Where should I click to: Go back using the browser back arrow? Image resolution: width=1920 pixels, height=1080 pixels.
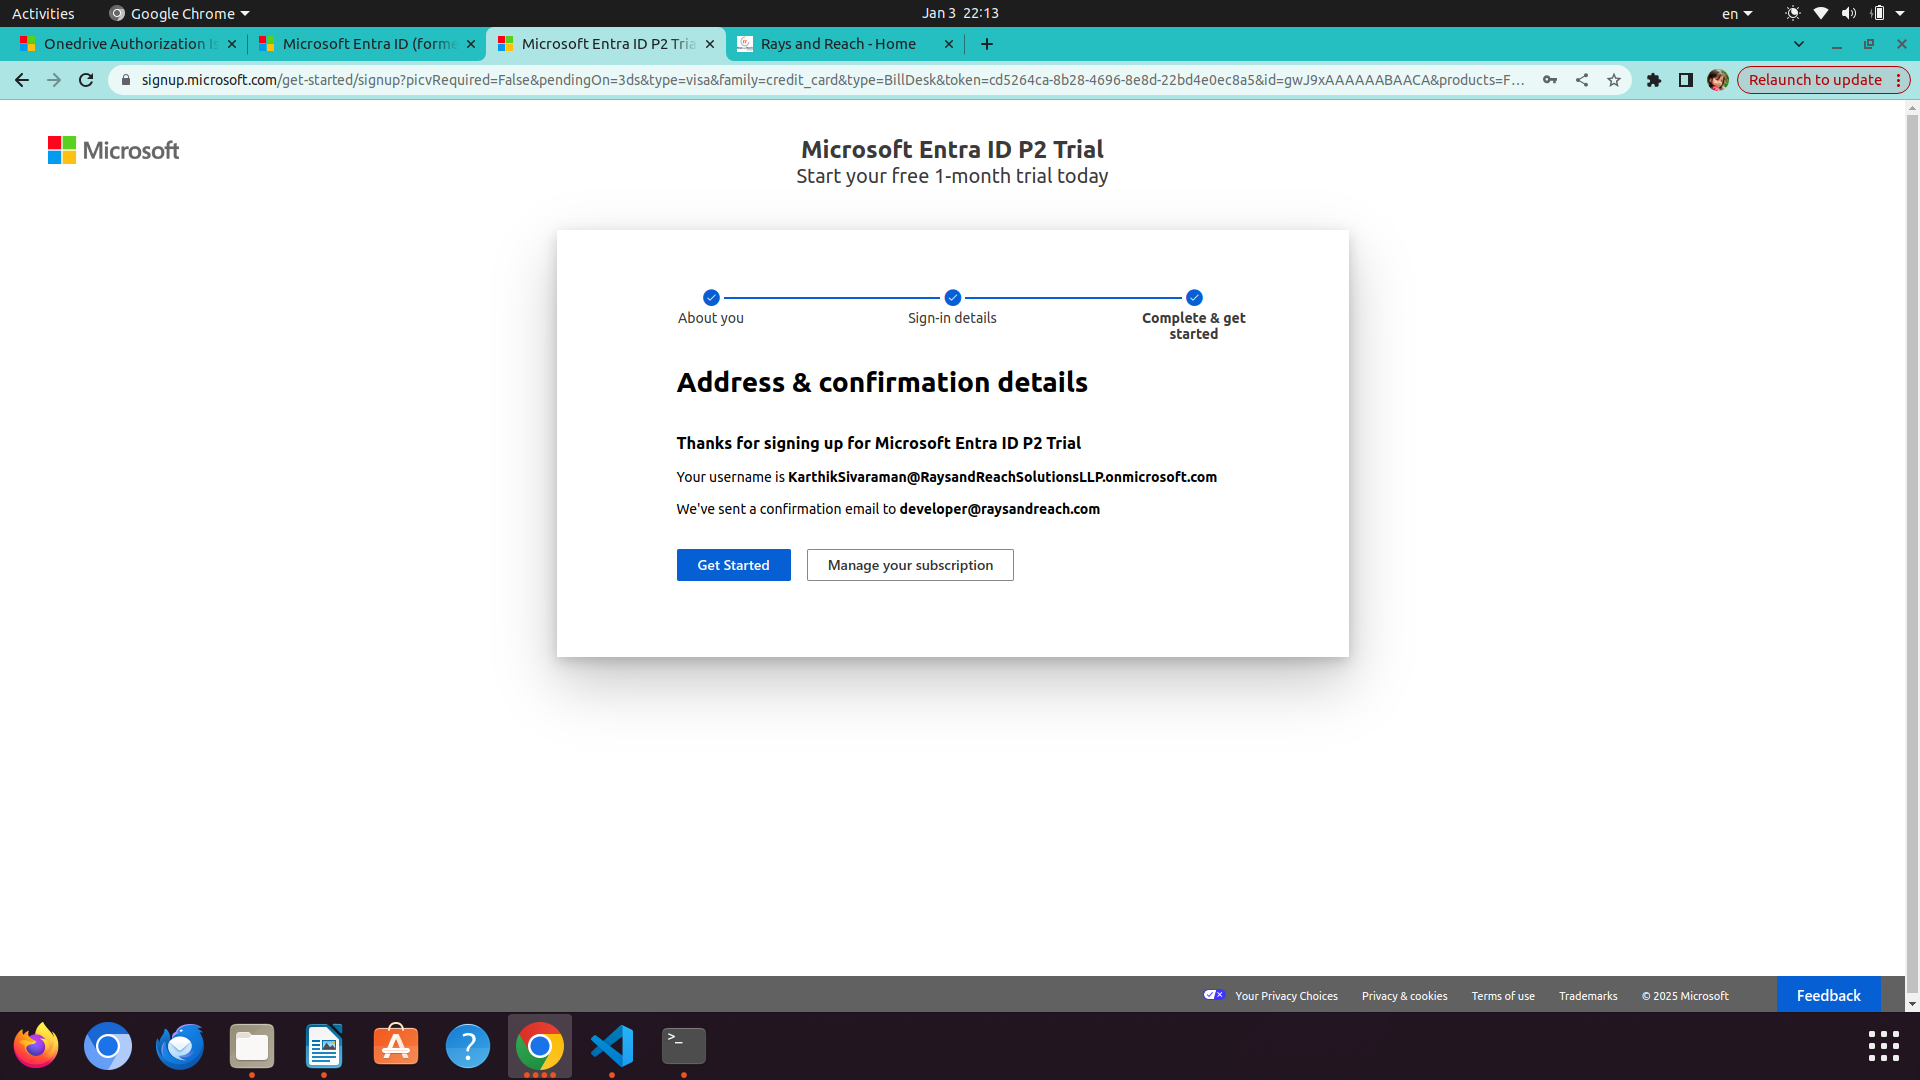pyautogui.click(x=22, y=80)
